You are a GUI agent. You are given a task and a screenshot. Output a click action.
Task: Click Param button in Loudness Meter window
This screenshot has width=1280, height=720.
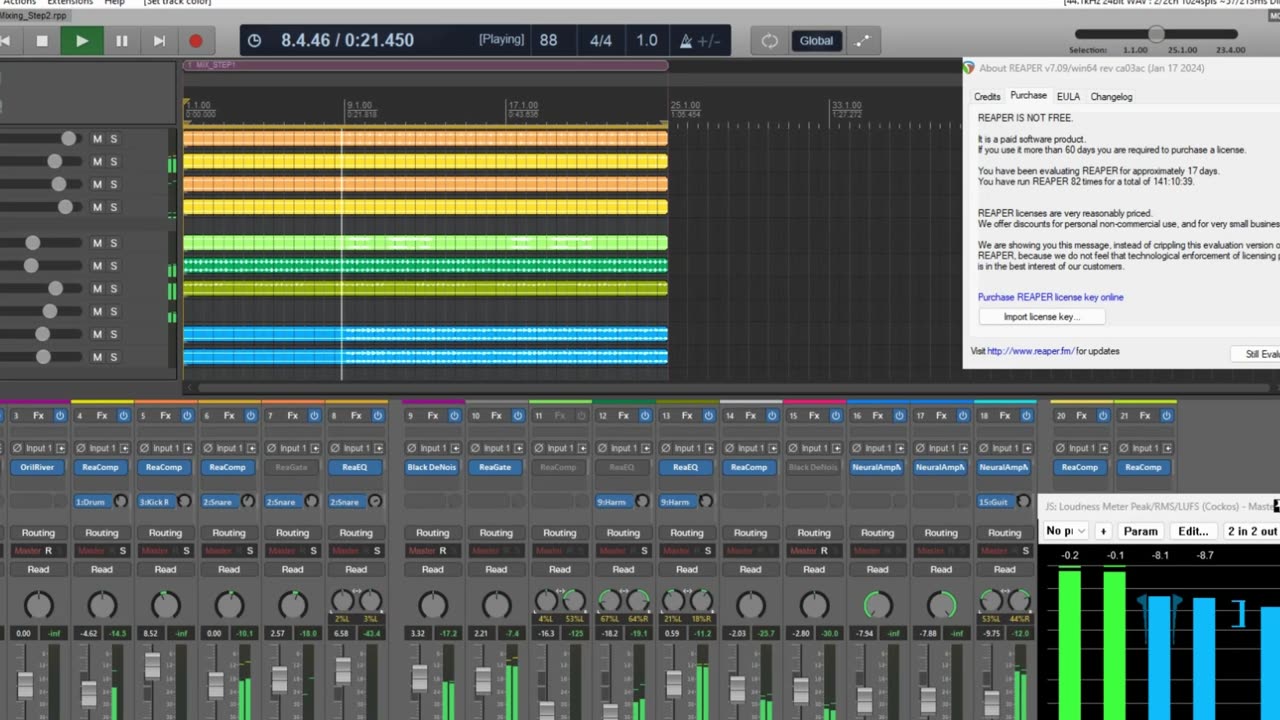1140,531
